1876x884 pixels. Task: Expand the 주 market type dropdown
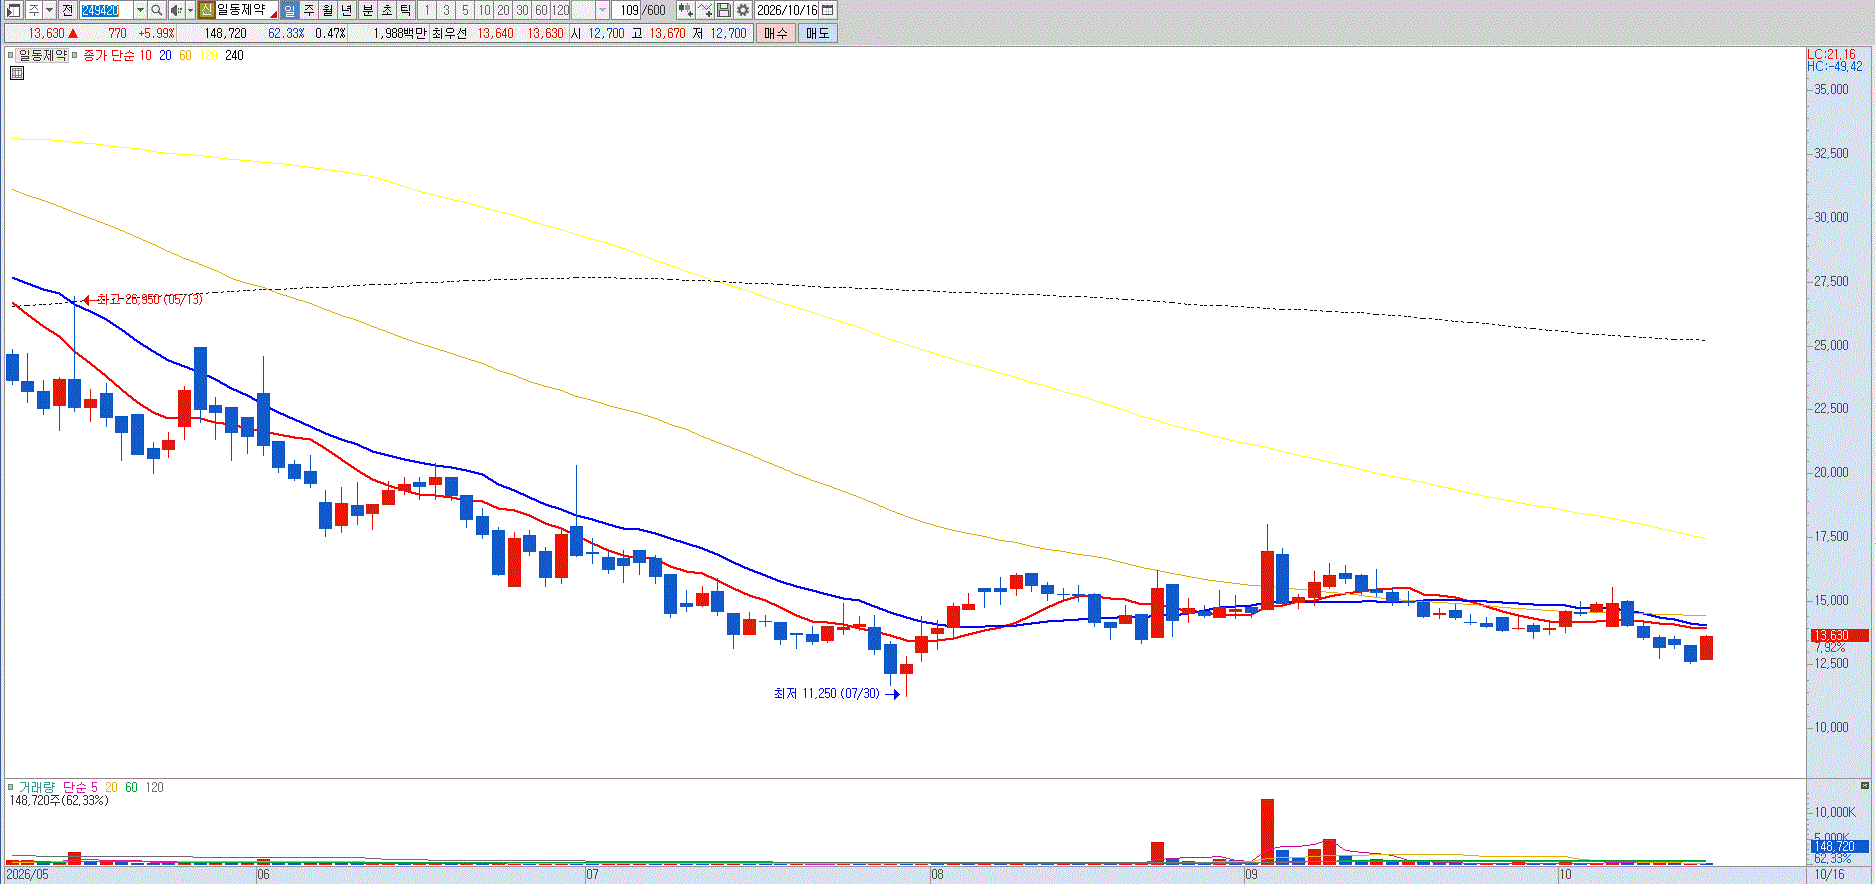click(49, 10)
